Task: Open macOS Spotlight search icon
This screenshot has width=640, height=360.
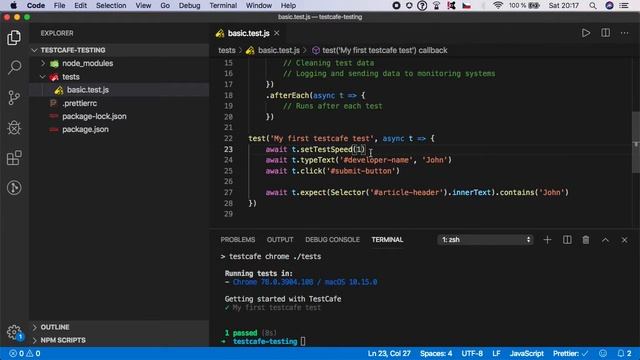Action: point(593,6)
